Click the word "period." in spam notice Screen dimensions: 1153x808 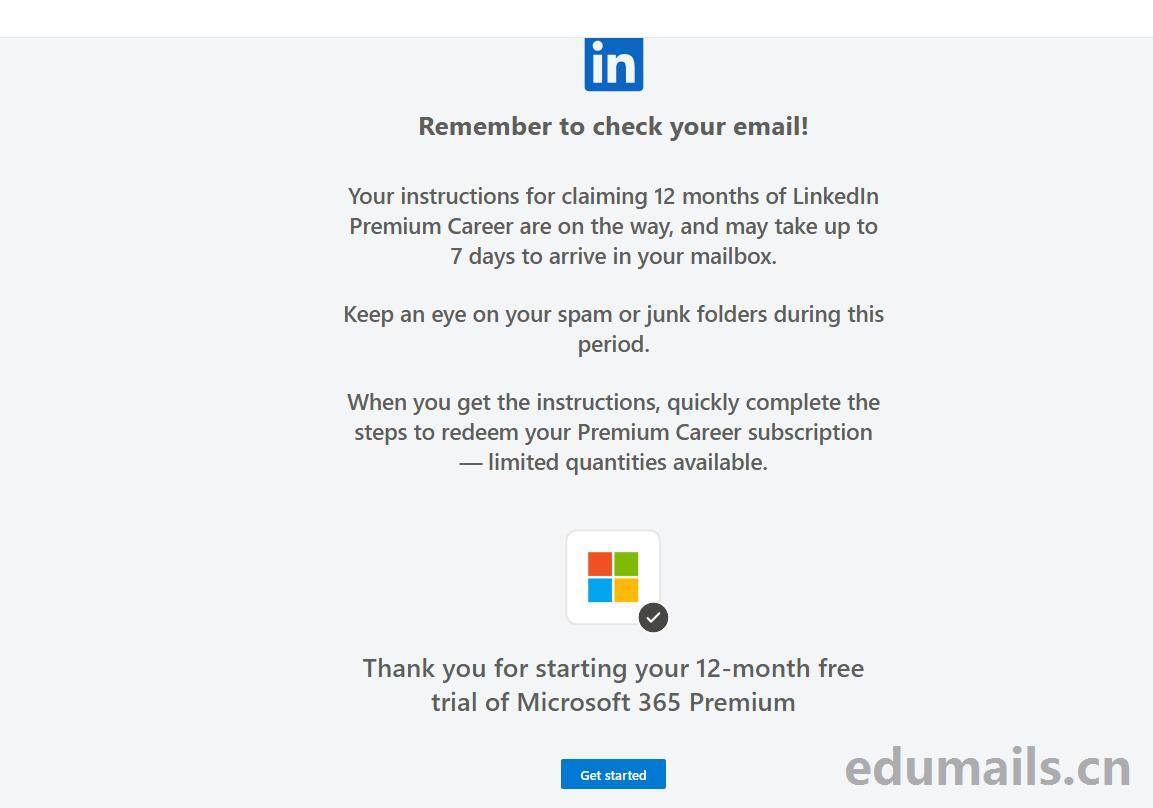point(613,344)
